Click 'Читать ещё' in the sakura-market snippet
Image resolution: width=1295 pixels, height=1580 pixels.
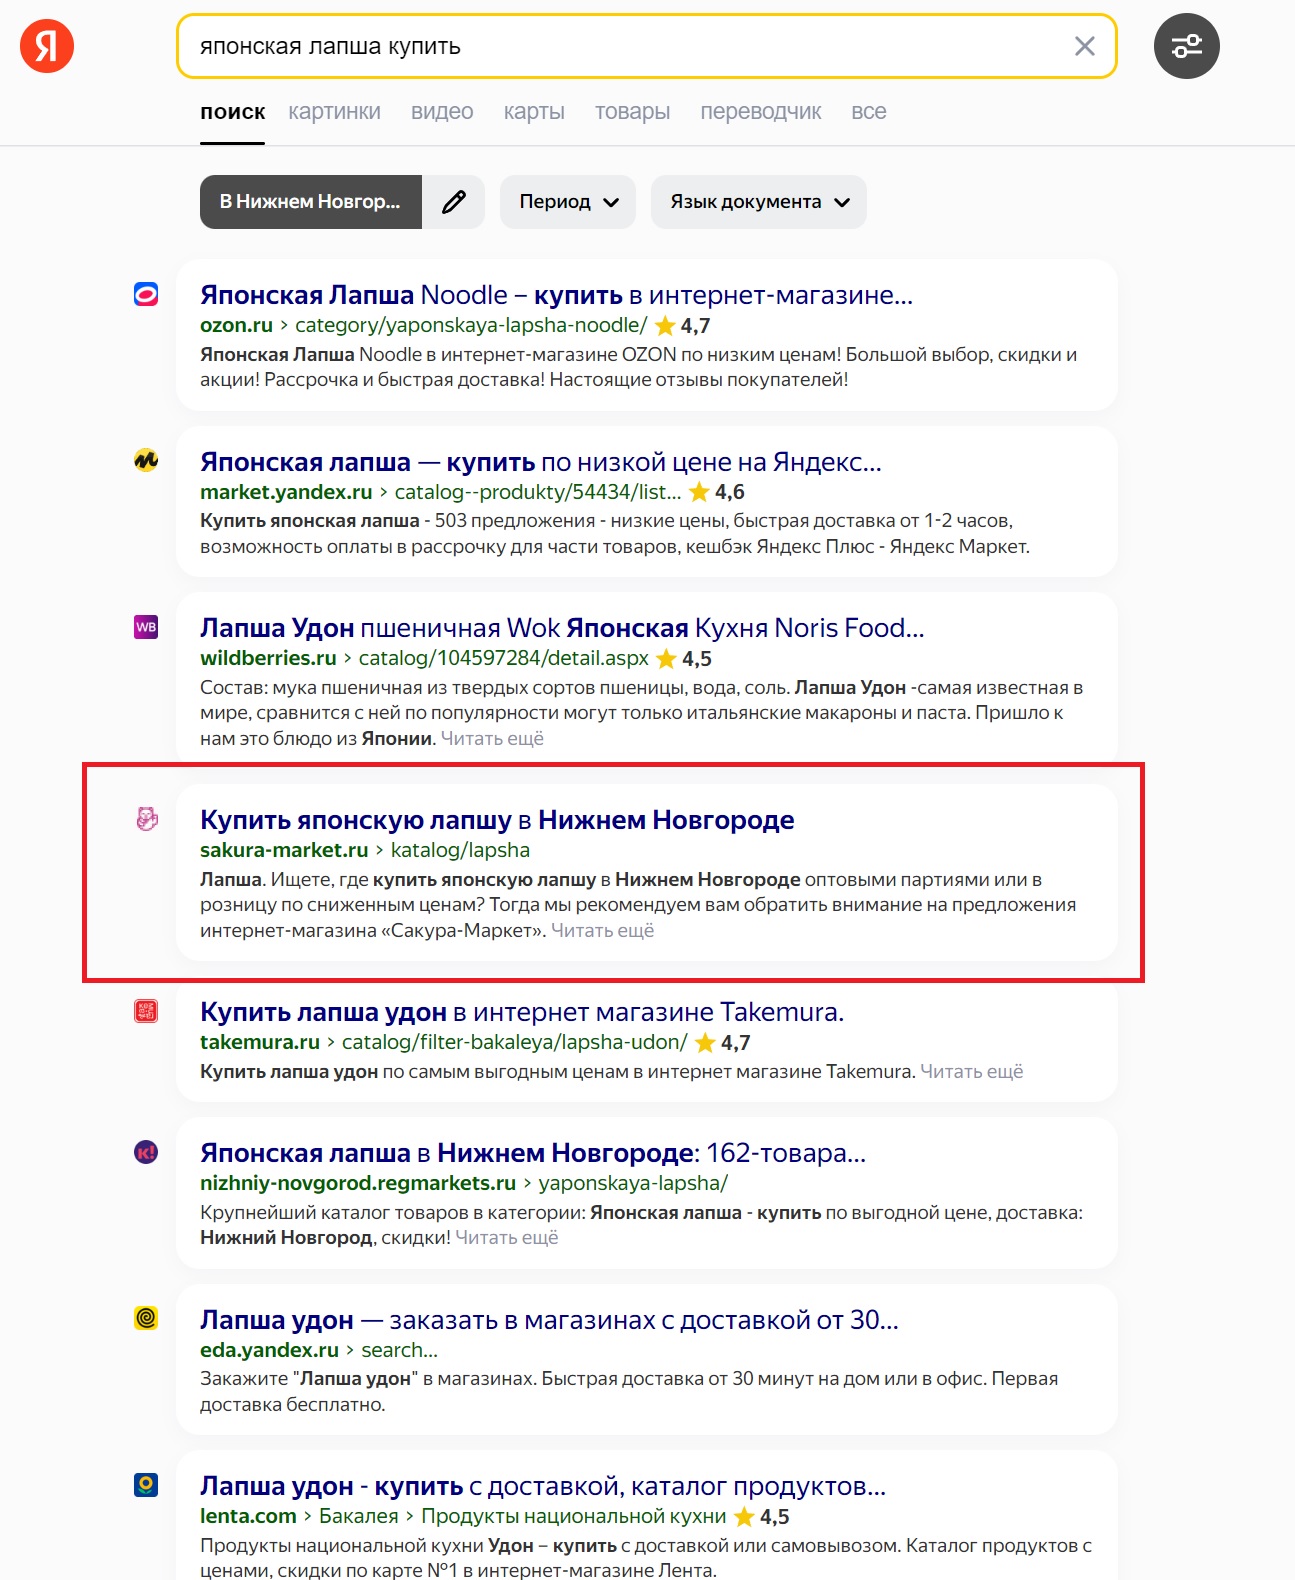[602, 931]
